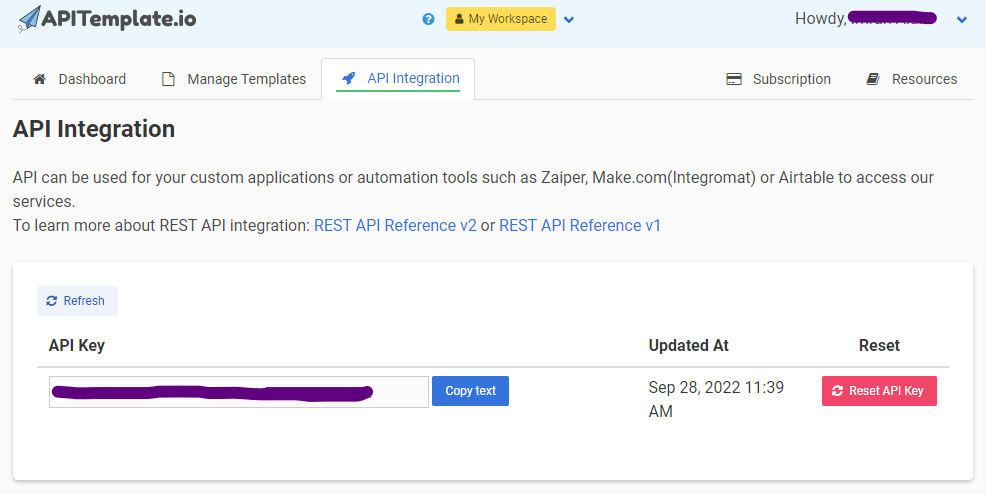The width and height of the screenshot is (986, 494).
Task: Click the Reset column header
Action: [879, 345]
